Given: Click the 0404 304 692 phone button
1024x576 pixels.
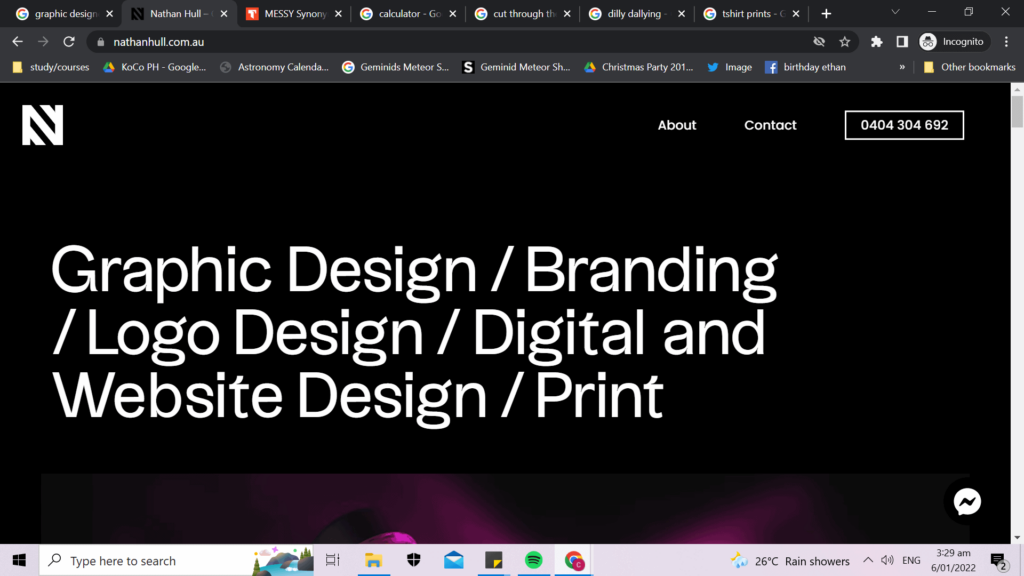Looking at the screenshot, I should click(904, 125).
